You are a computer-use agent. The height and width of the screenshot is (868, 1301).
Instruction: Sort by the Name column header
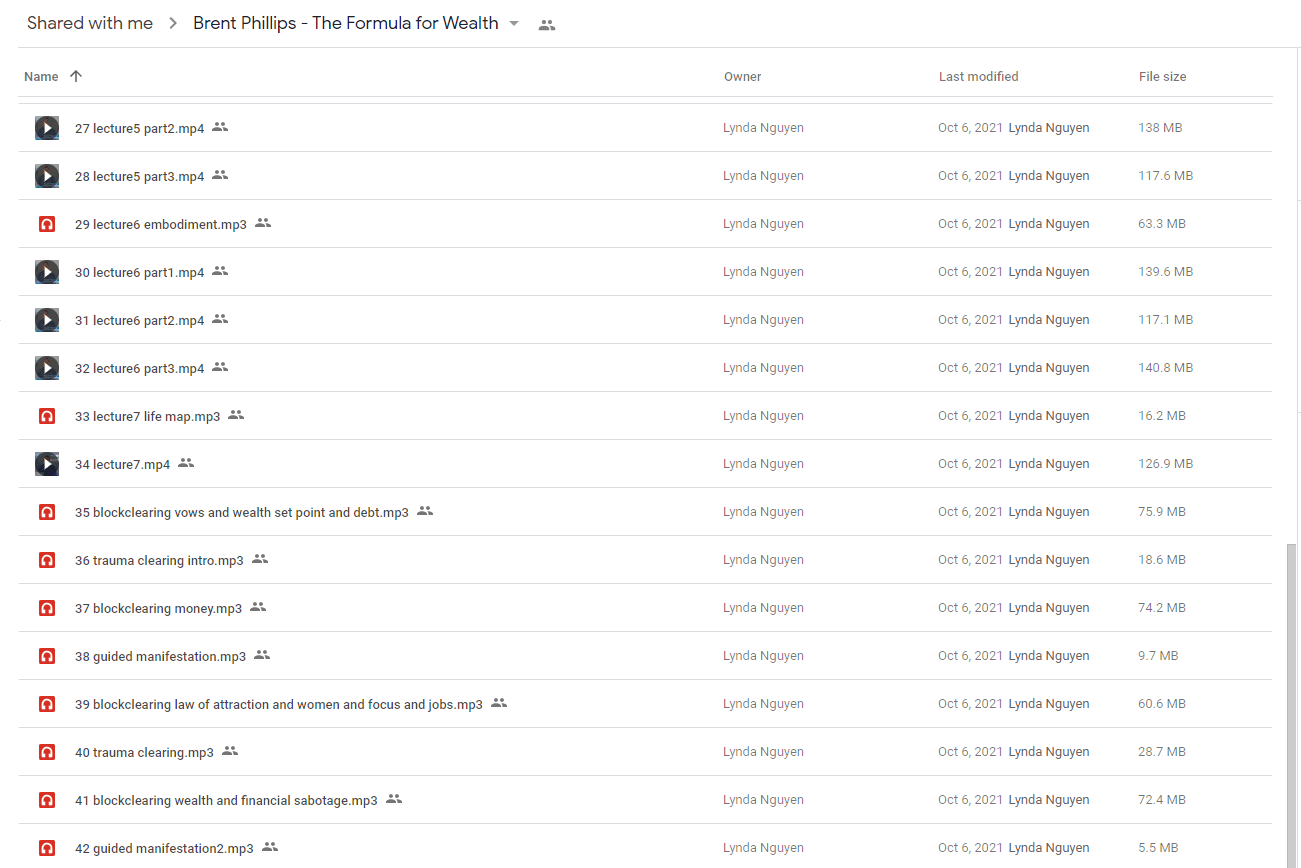tap(41, 77)
